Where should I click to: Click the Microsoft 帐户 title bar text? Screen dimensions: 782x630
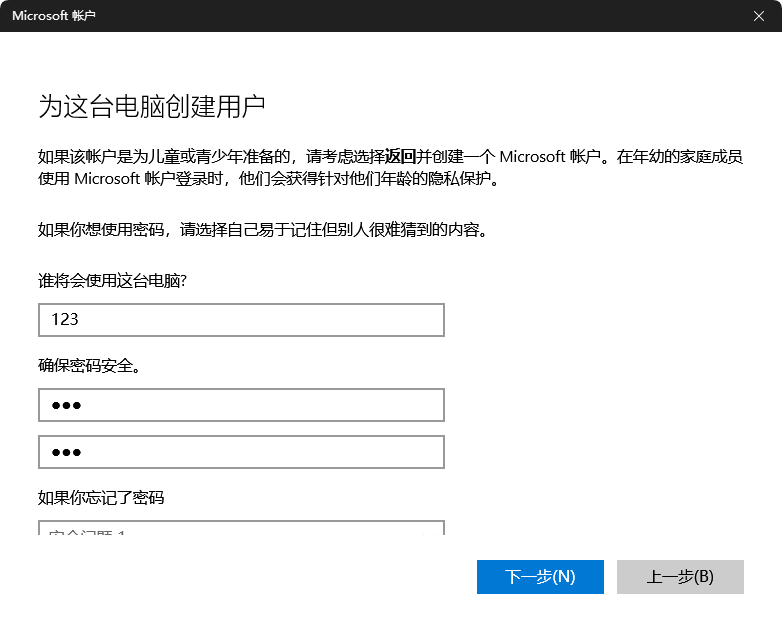pos(54,16)
